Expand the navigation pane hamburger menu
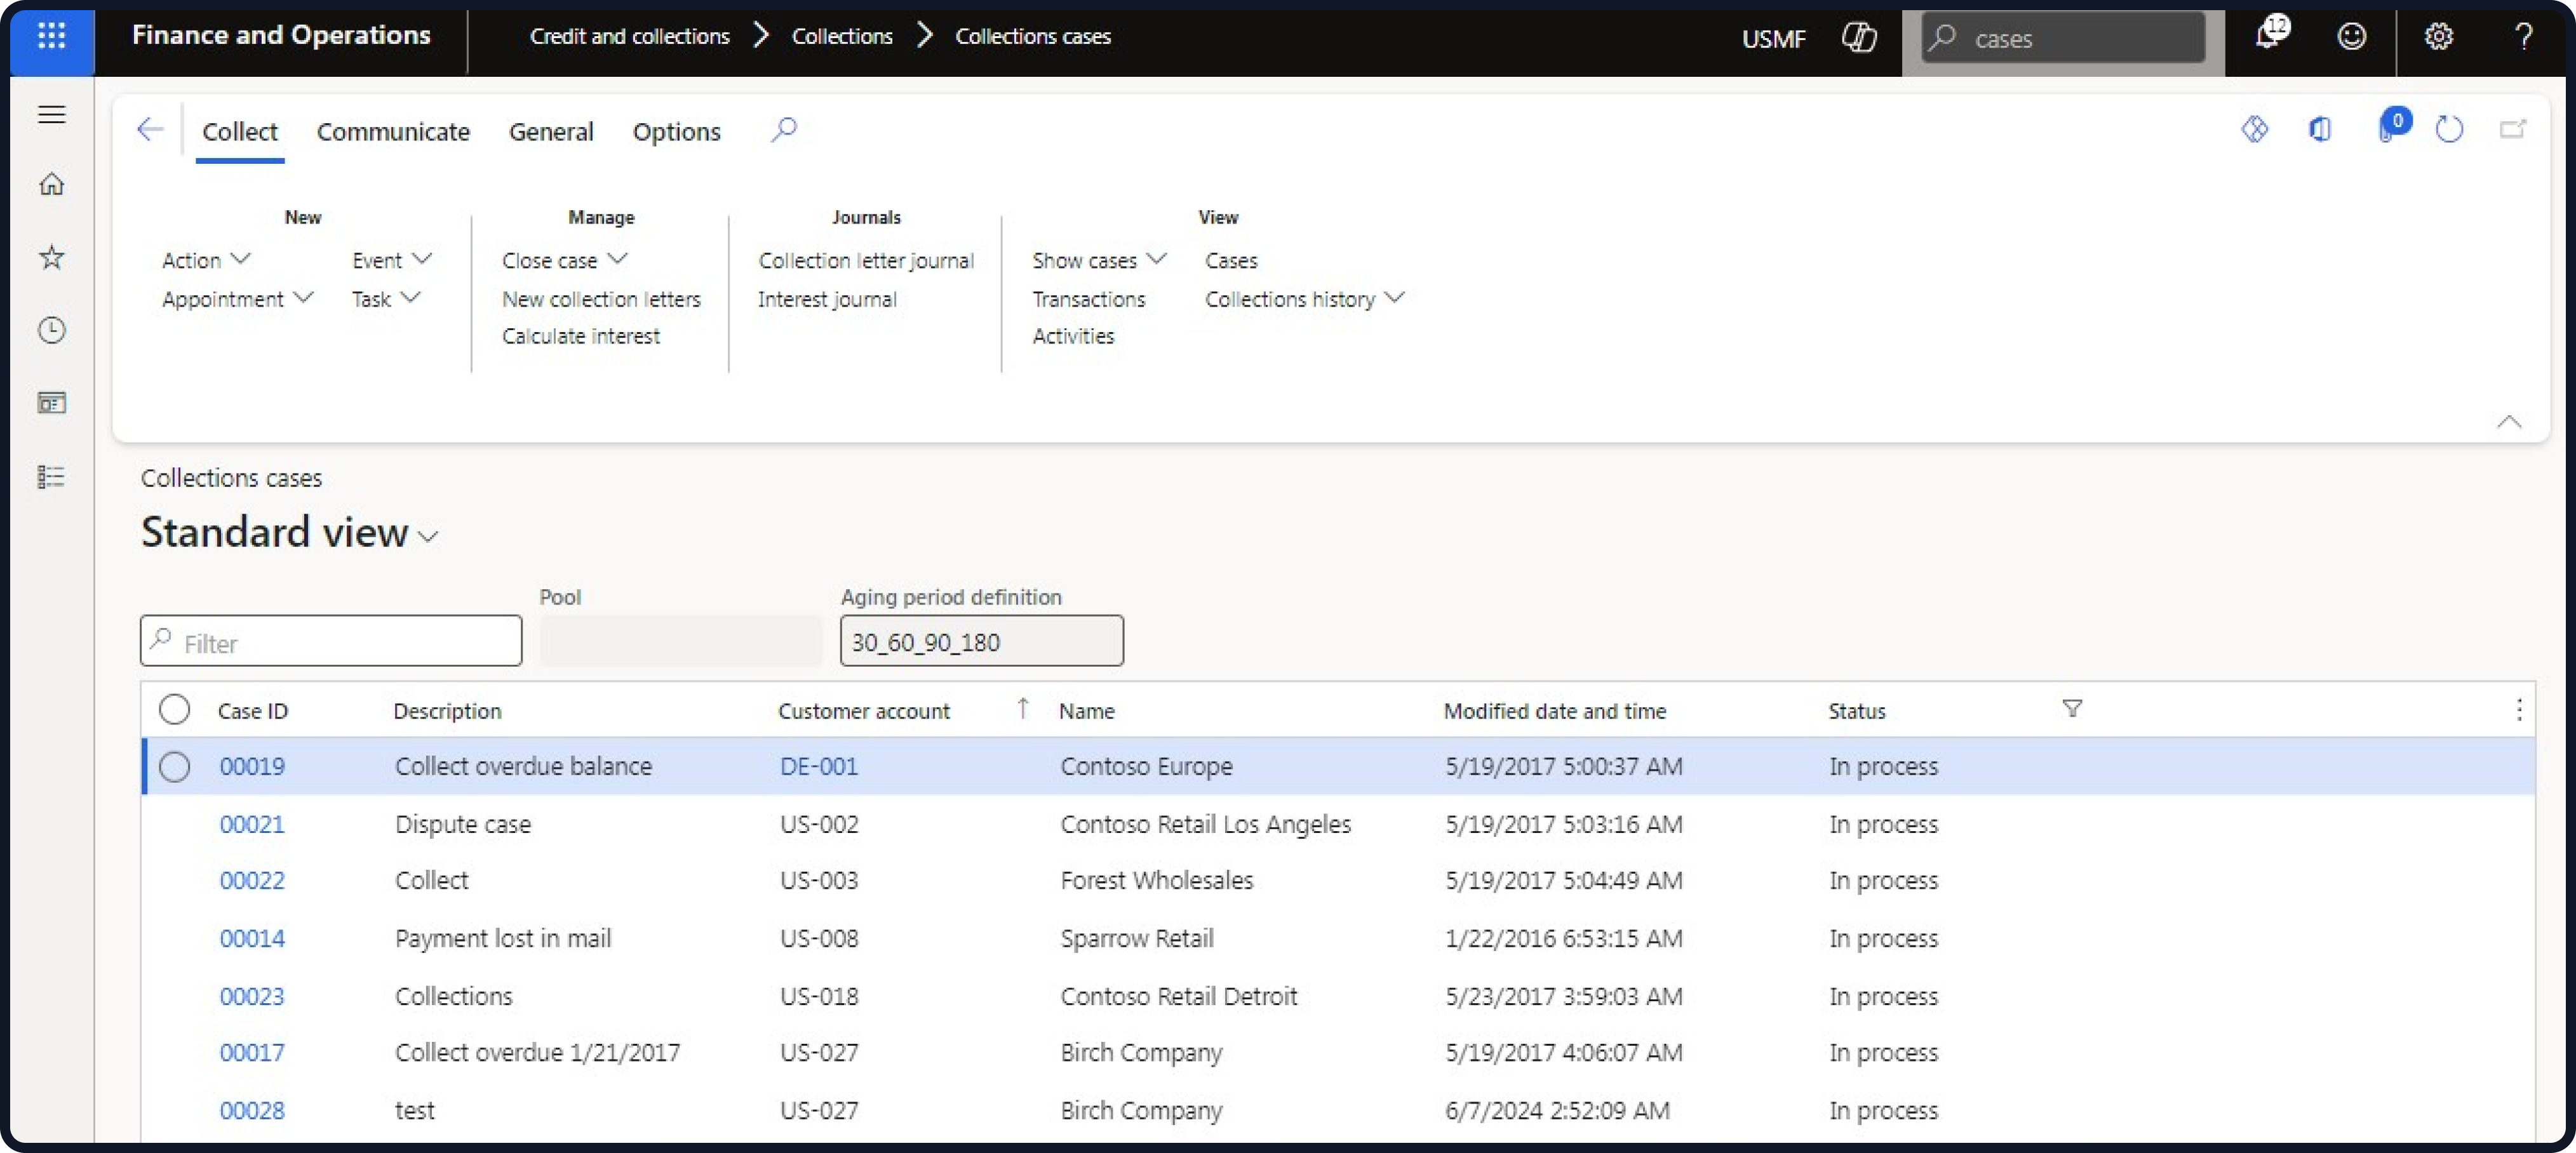Viewport: 2576px width, 1153px height. point(51,114)
